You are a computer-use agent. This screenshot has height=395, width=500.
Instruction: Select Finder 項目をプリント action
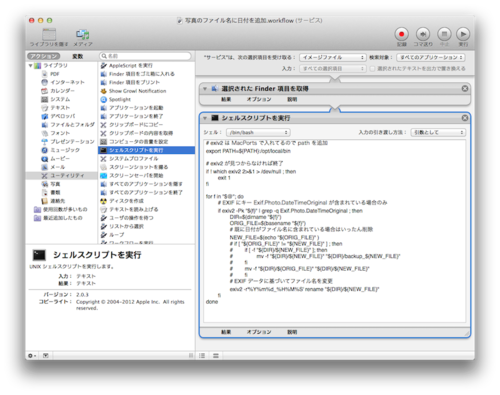(135, 82)
